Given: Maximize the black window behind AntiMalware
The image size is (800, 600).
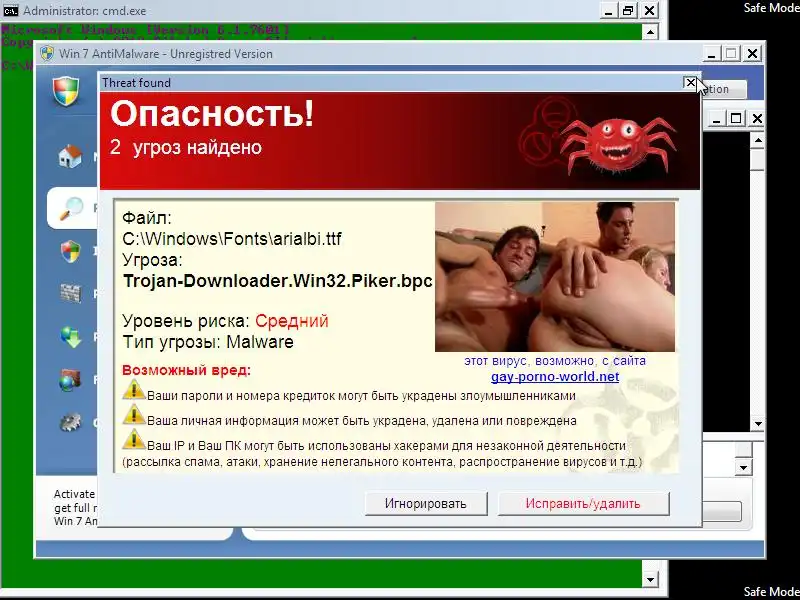Looking at the screenshot, I should click(x=736, y=119).
